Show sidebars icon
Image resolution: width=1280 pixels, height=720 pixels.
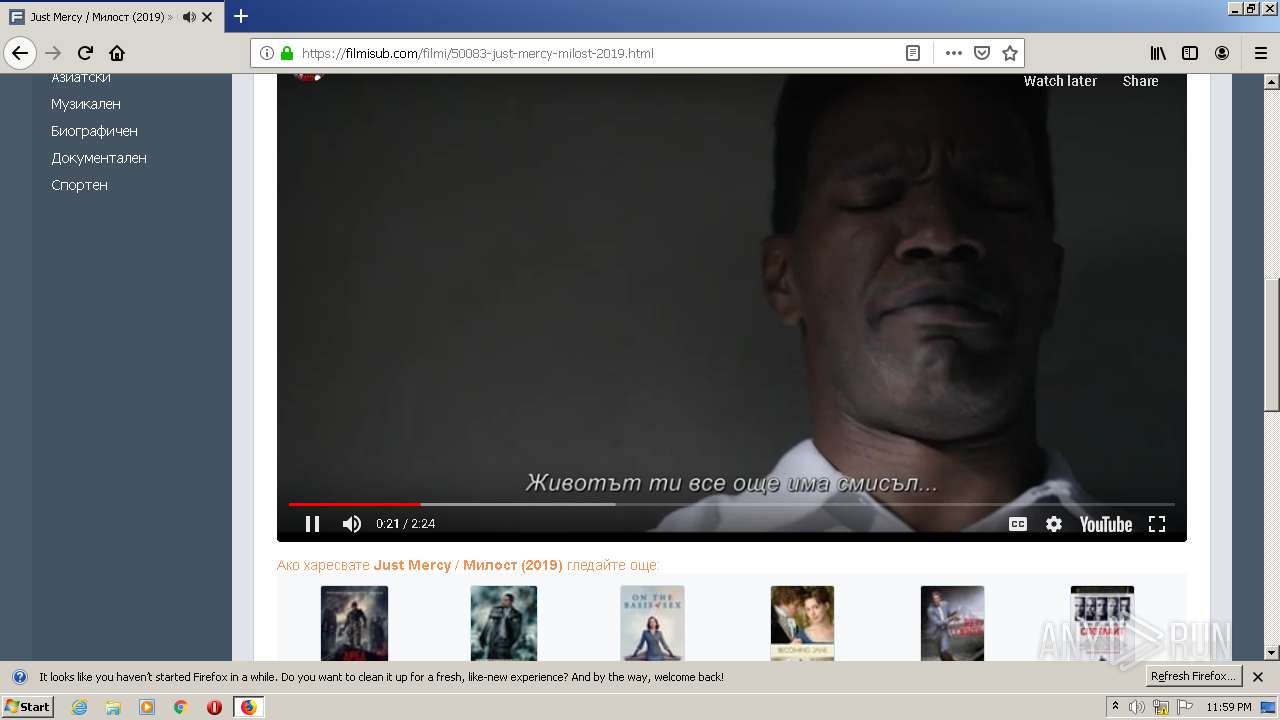[1190, 53]
